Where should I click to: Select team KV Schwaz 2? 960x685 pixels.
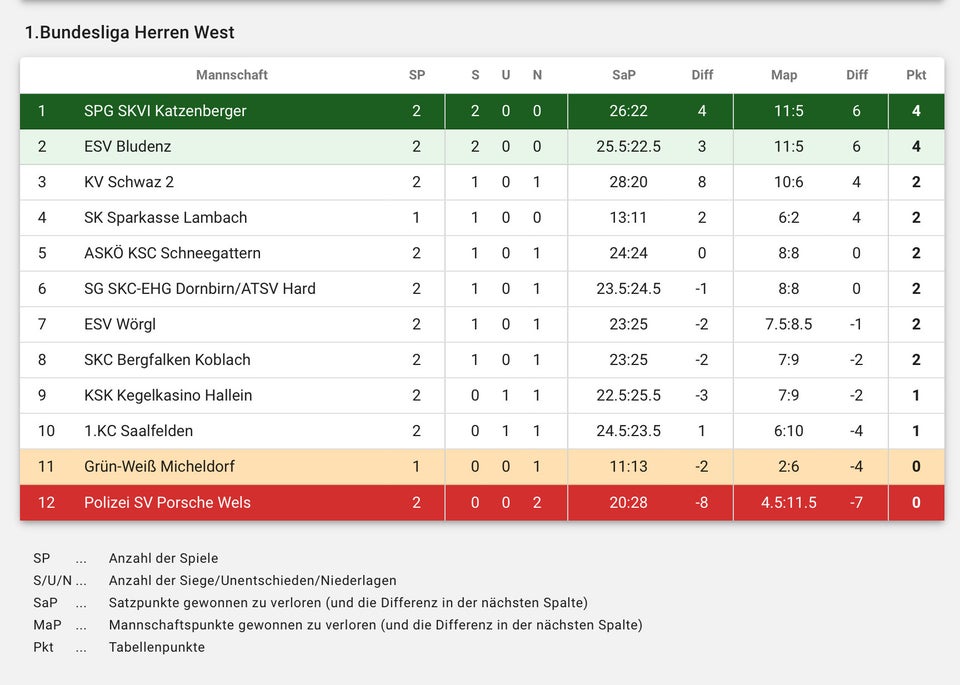129,182
